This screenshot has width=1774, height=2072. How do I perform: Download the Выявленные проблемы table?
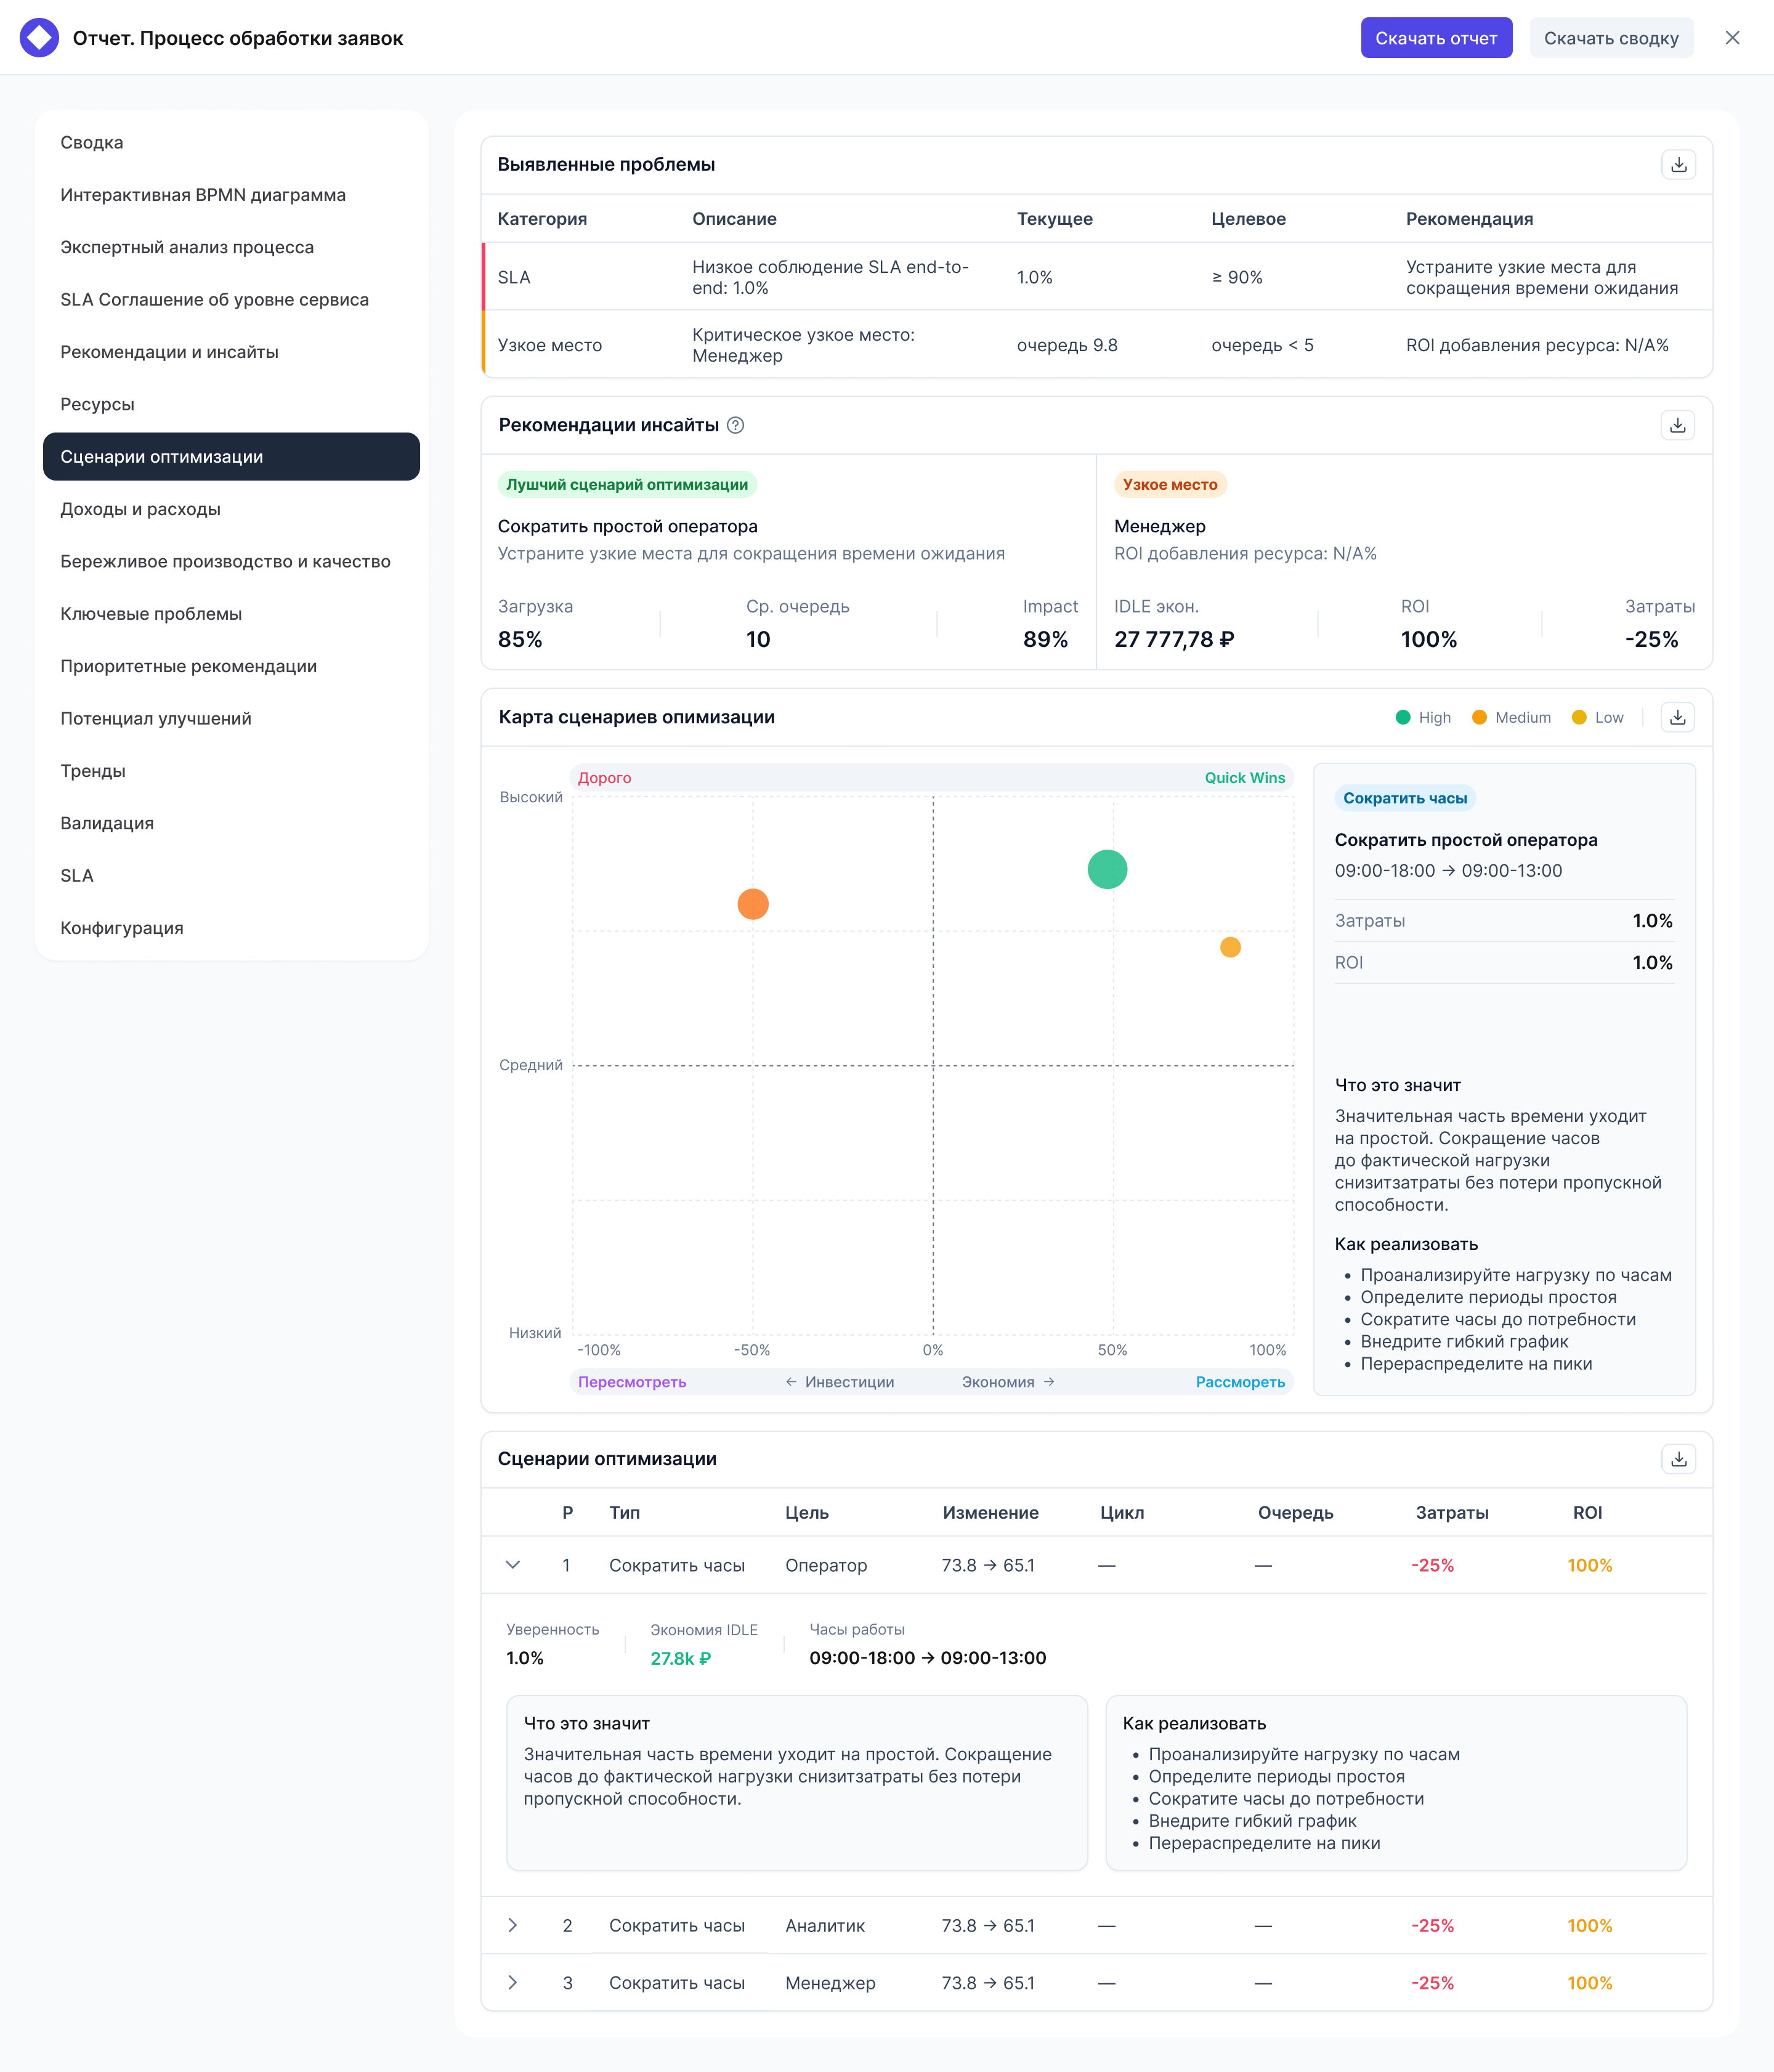coord(1678,165)
